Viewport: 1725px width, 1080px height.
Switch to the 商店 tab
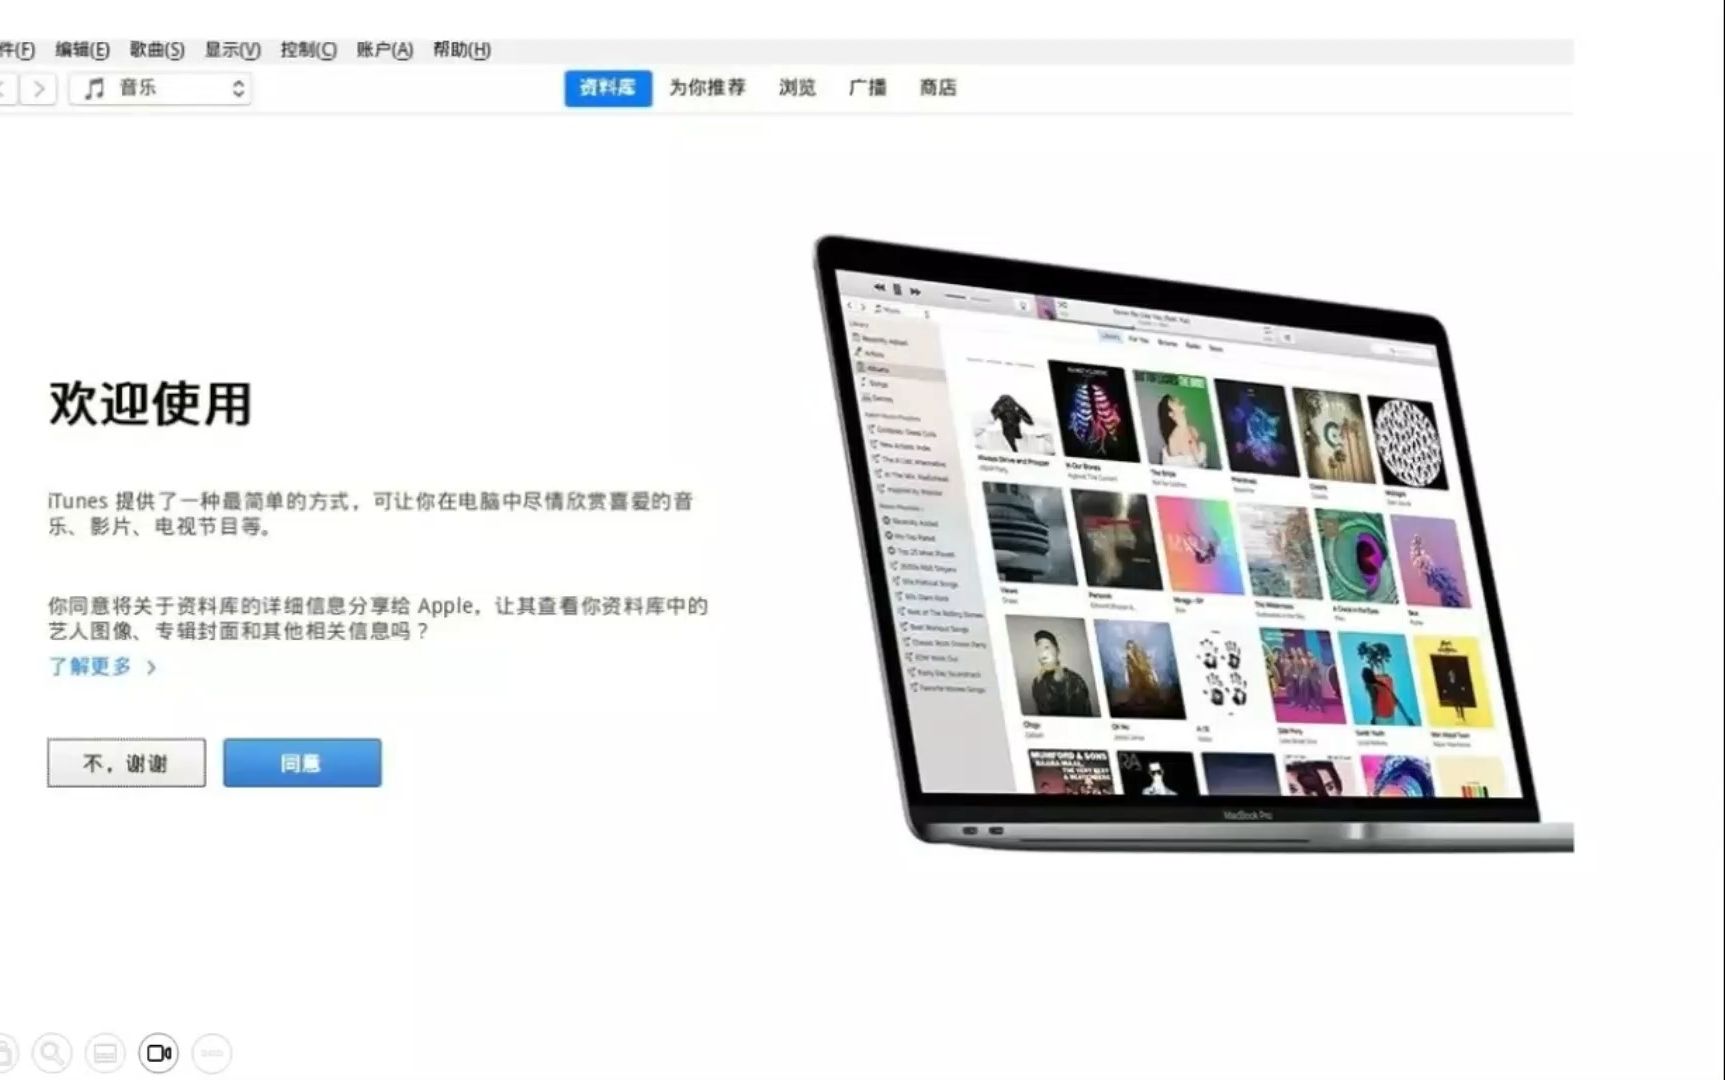(938, 88)
